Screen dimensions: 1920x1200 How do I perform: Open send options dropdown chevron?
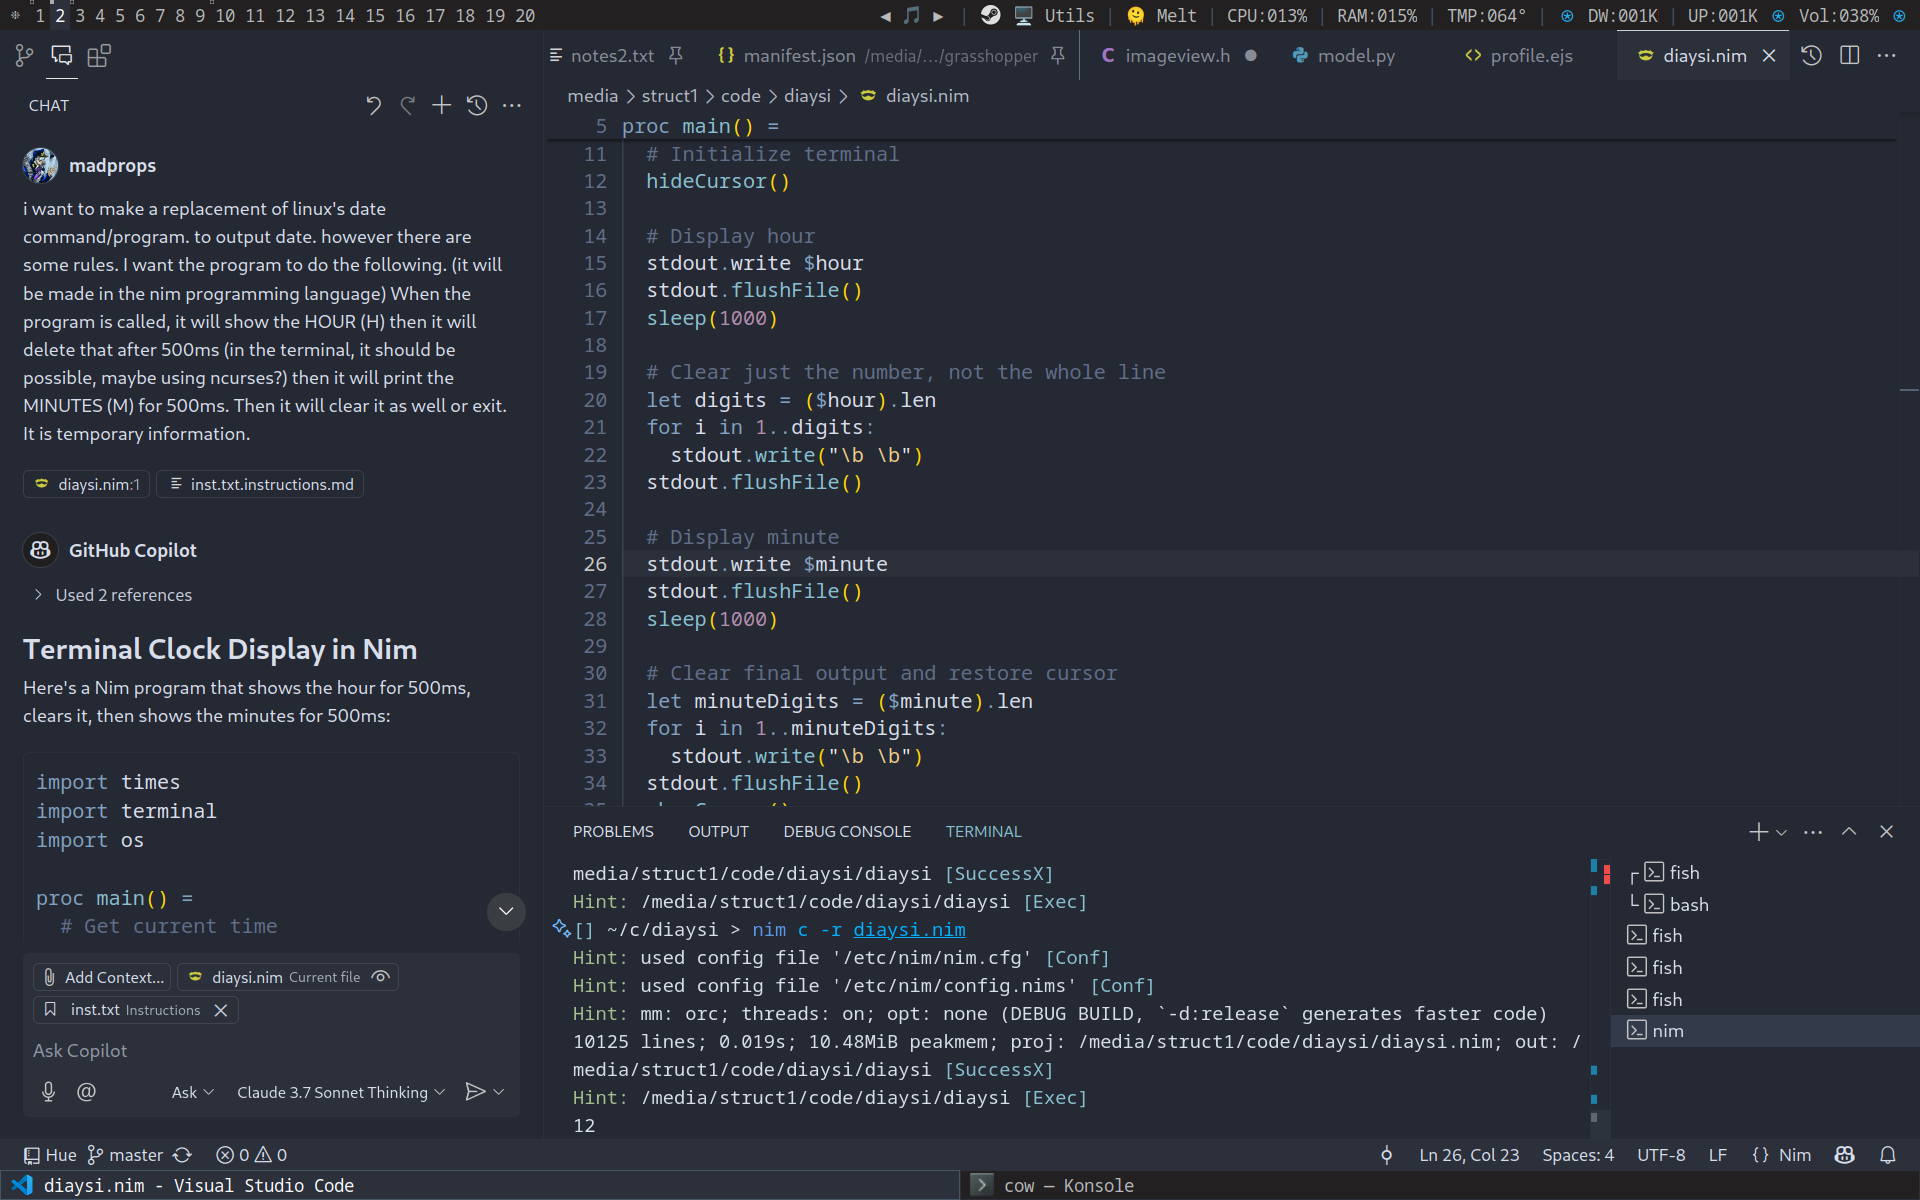pos(499,1092)
